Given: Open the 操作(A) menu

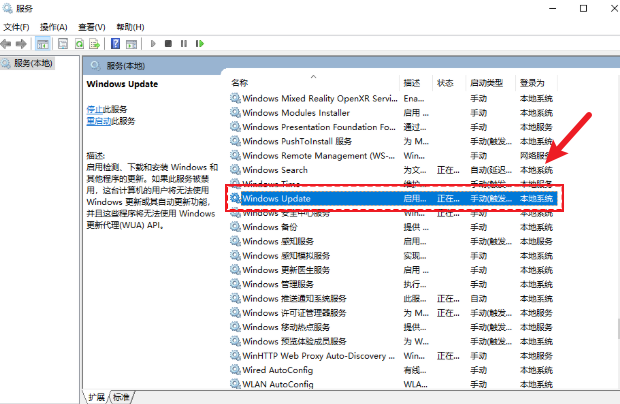Looking at the screenshot, I should (x=54, y=27).
